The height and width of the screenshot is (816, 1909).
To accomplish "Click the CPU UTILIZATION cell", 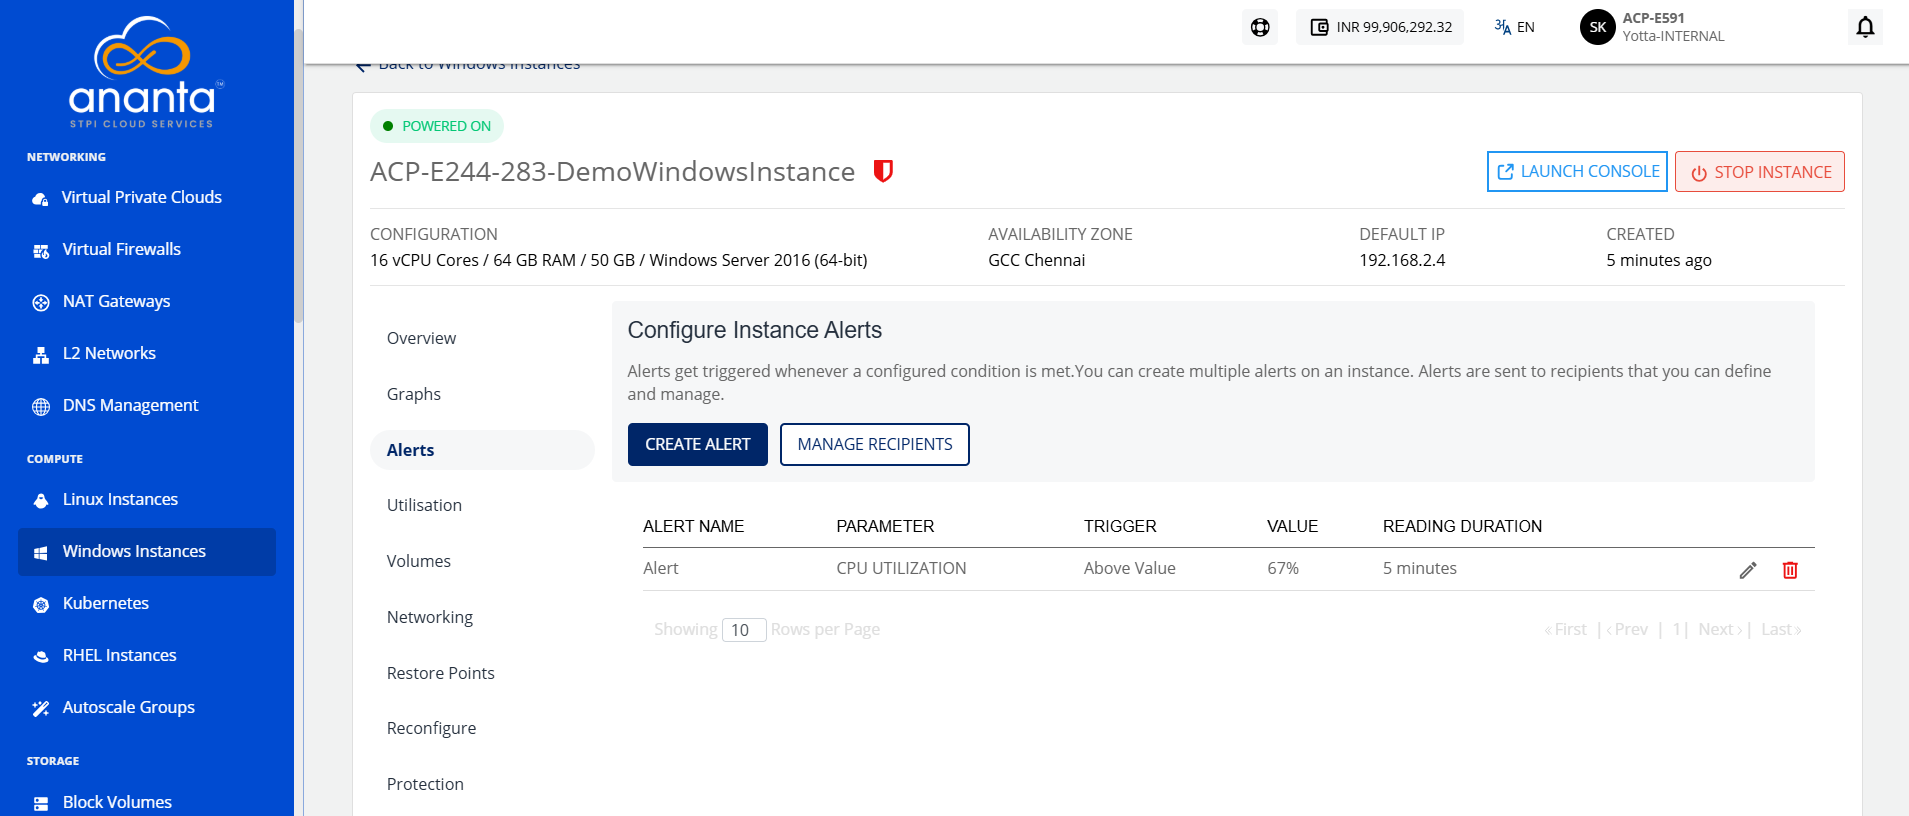I will tap(901, 569).
